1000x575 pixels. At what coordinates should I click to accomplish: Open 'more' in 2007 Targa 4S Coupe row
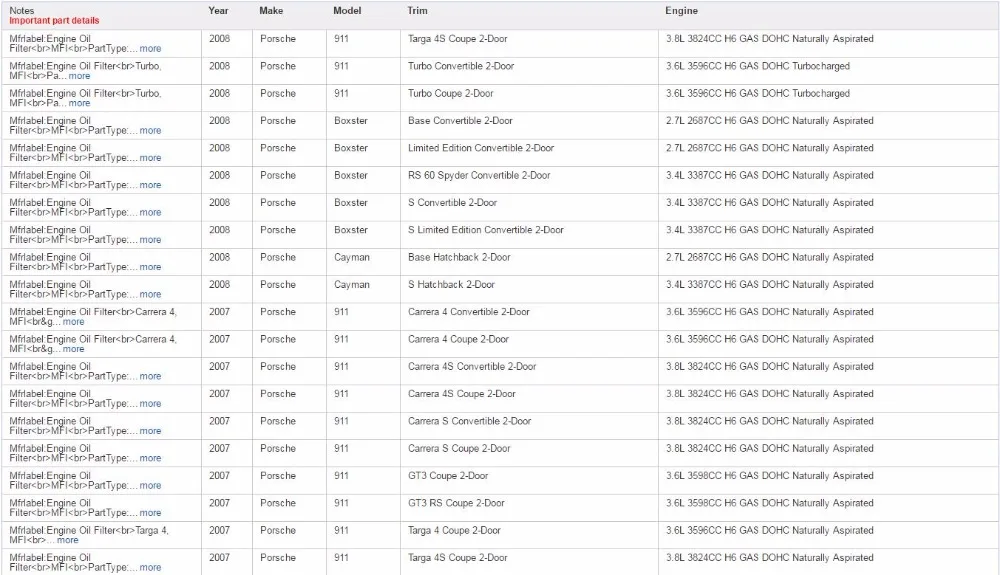coord(150,568)
